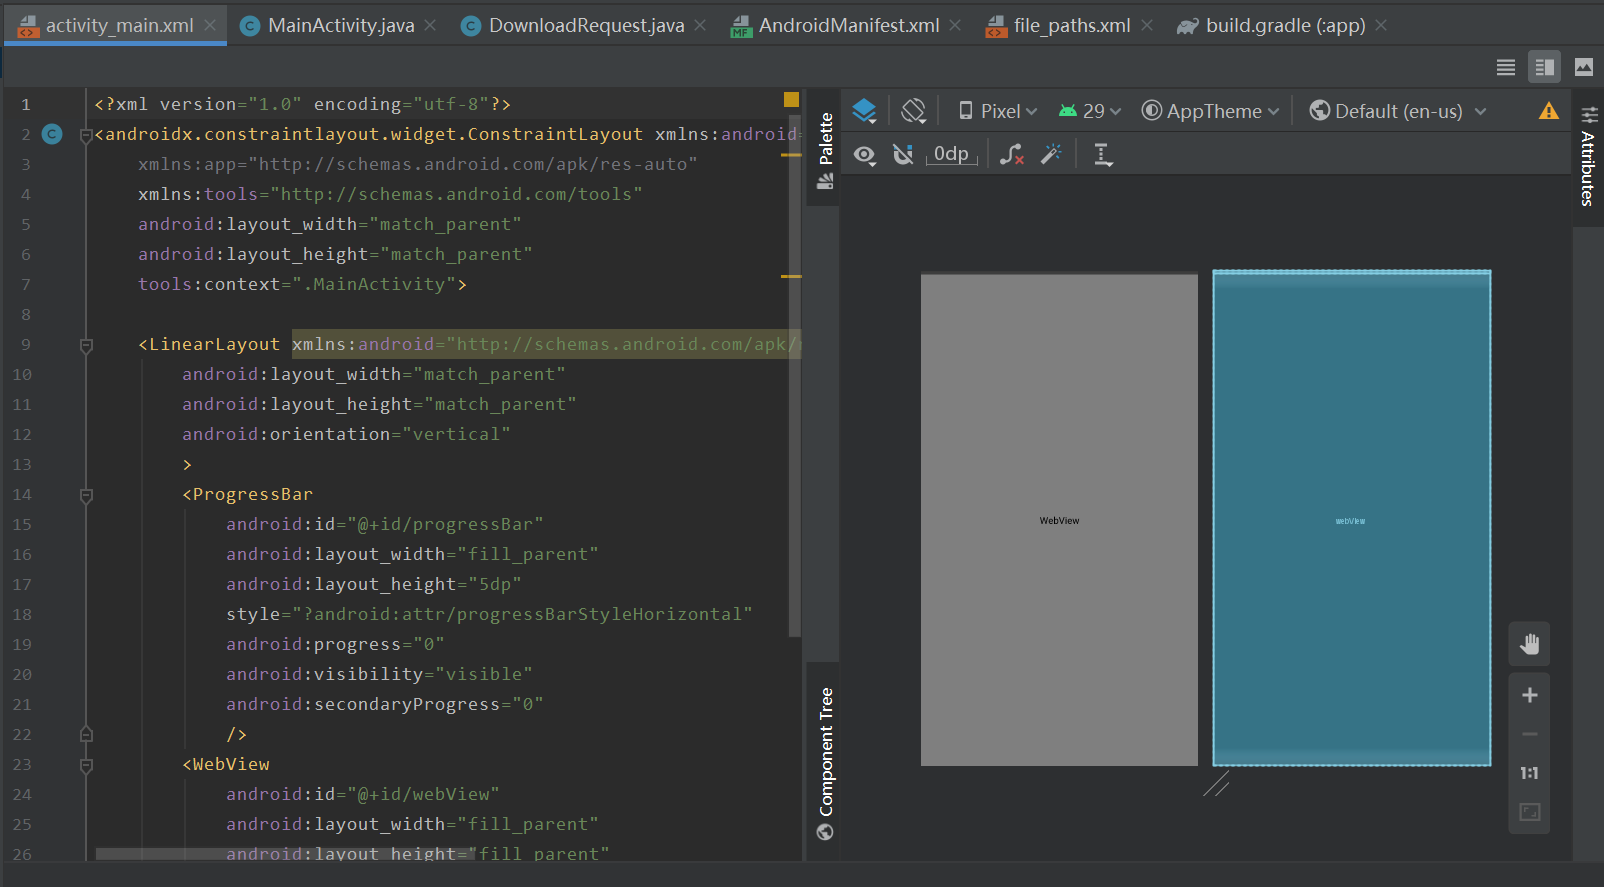Switch editor to Code-only view
Screen dimensions: 1604x887
1505,67
